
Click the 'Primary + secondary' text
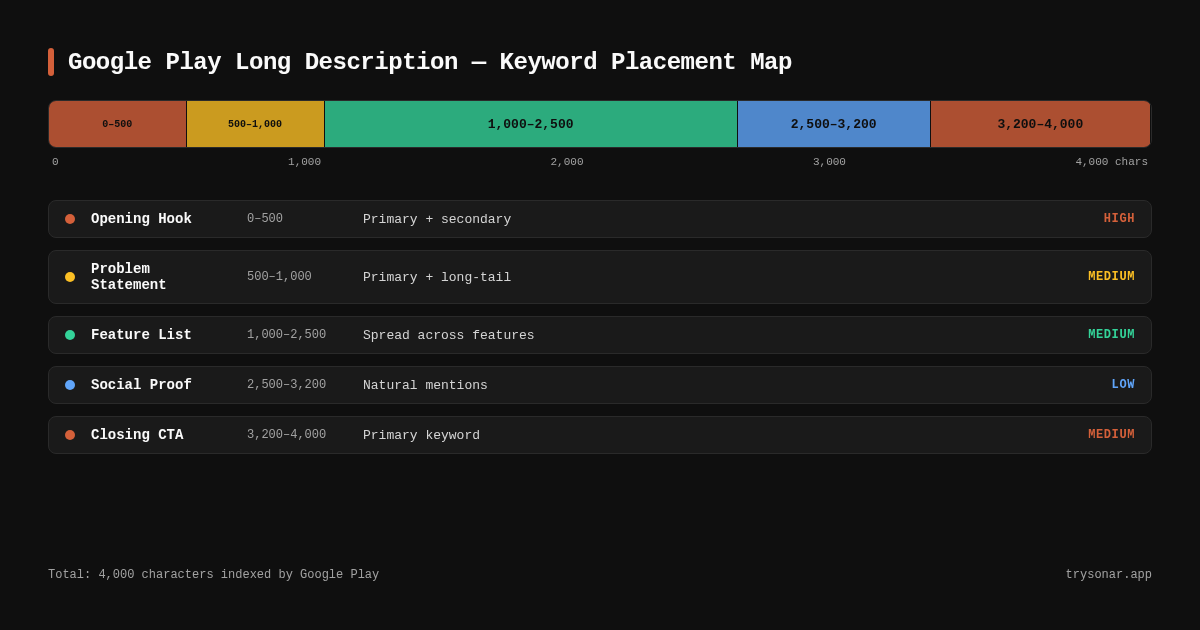click(437, 219)
